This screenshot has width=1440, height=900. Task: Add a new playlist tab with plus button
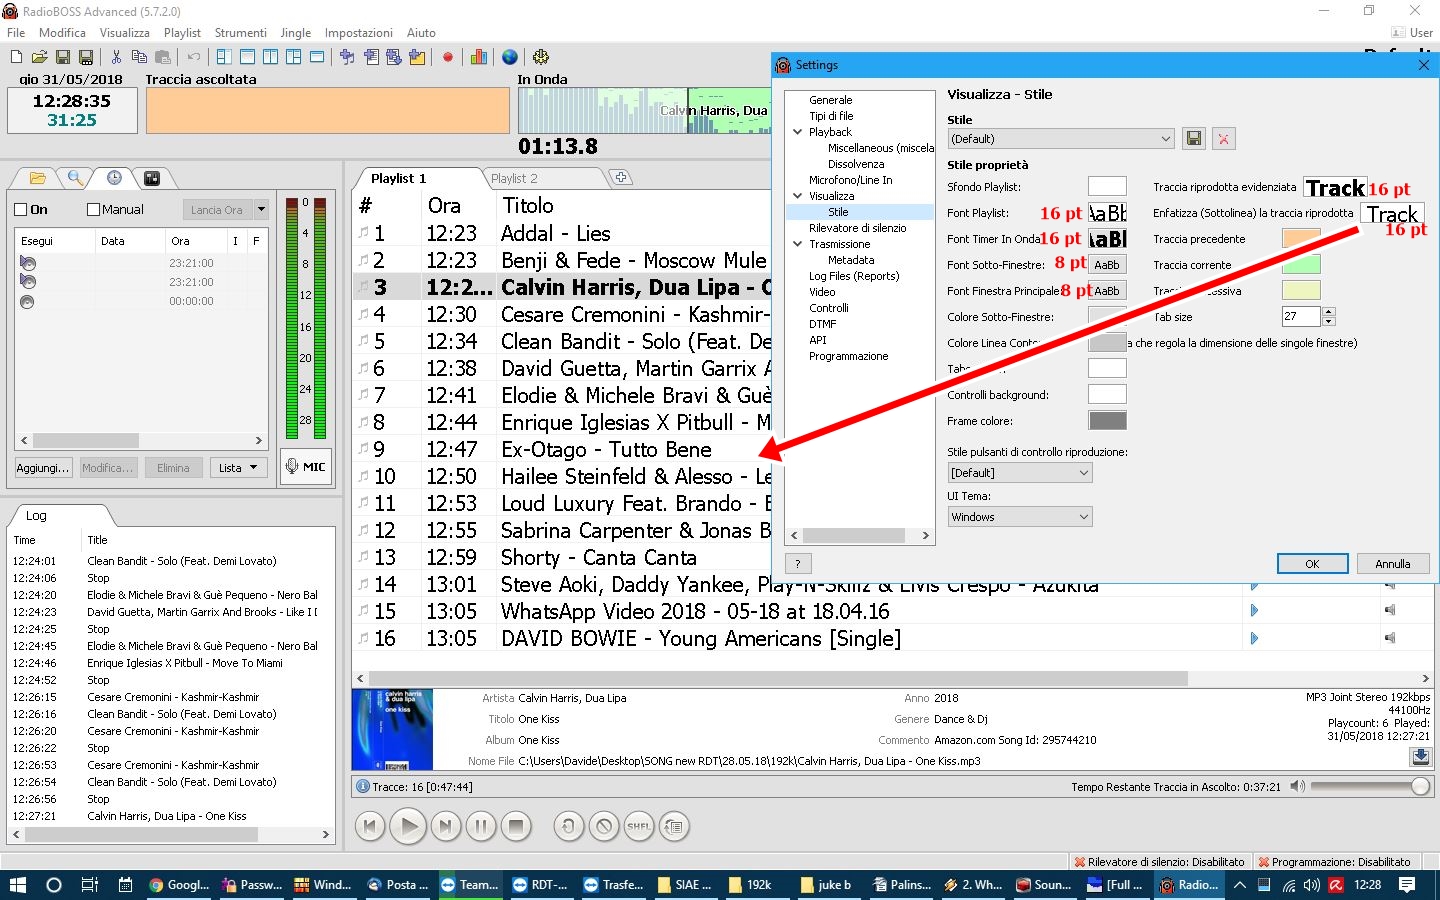621,177
